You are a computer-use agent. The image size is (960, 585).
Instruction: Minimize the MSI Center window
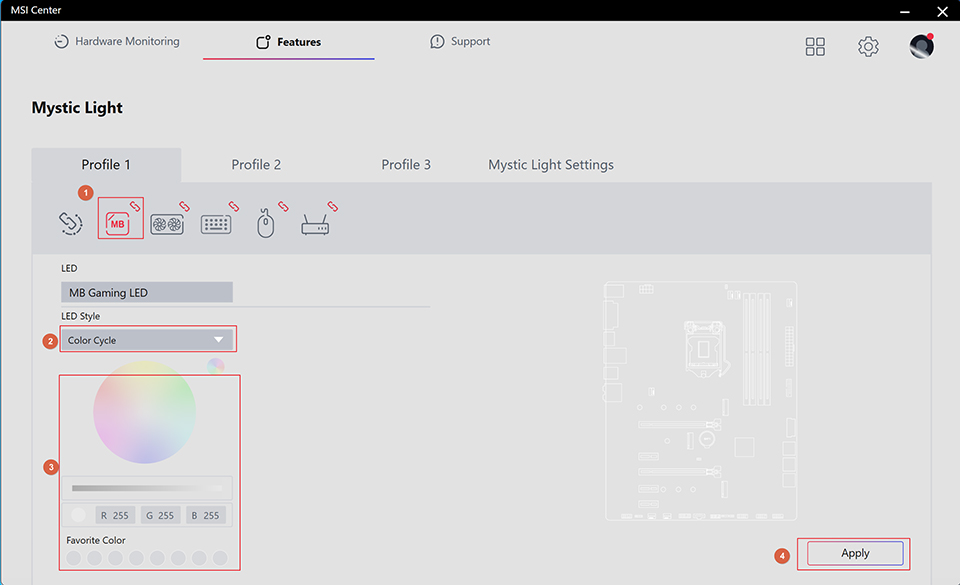point(905,12)
